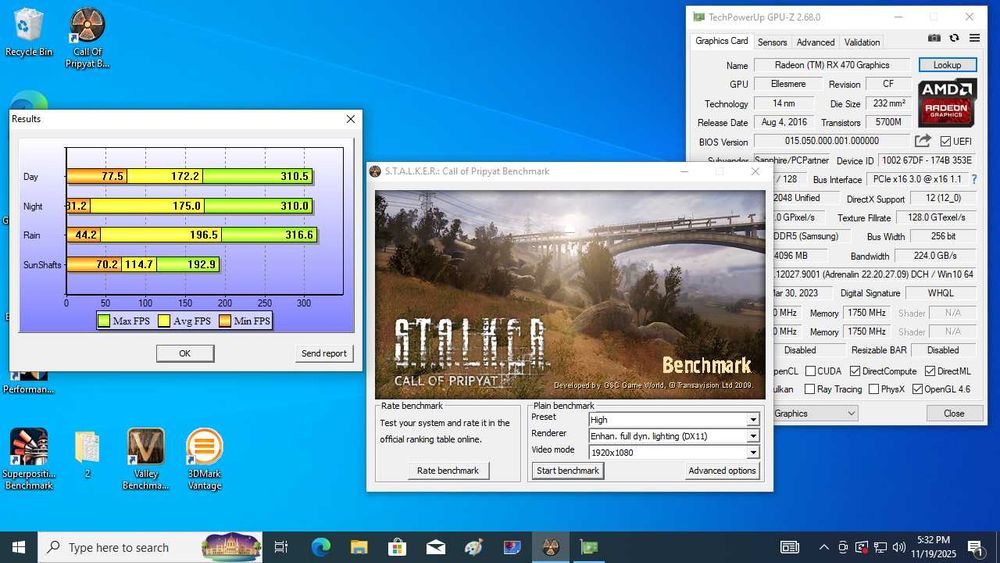This screenshot has width=1000, height=563.
Task: Open Microsoft Store from the taskbar
Action: [397, 547]
